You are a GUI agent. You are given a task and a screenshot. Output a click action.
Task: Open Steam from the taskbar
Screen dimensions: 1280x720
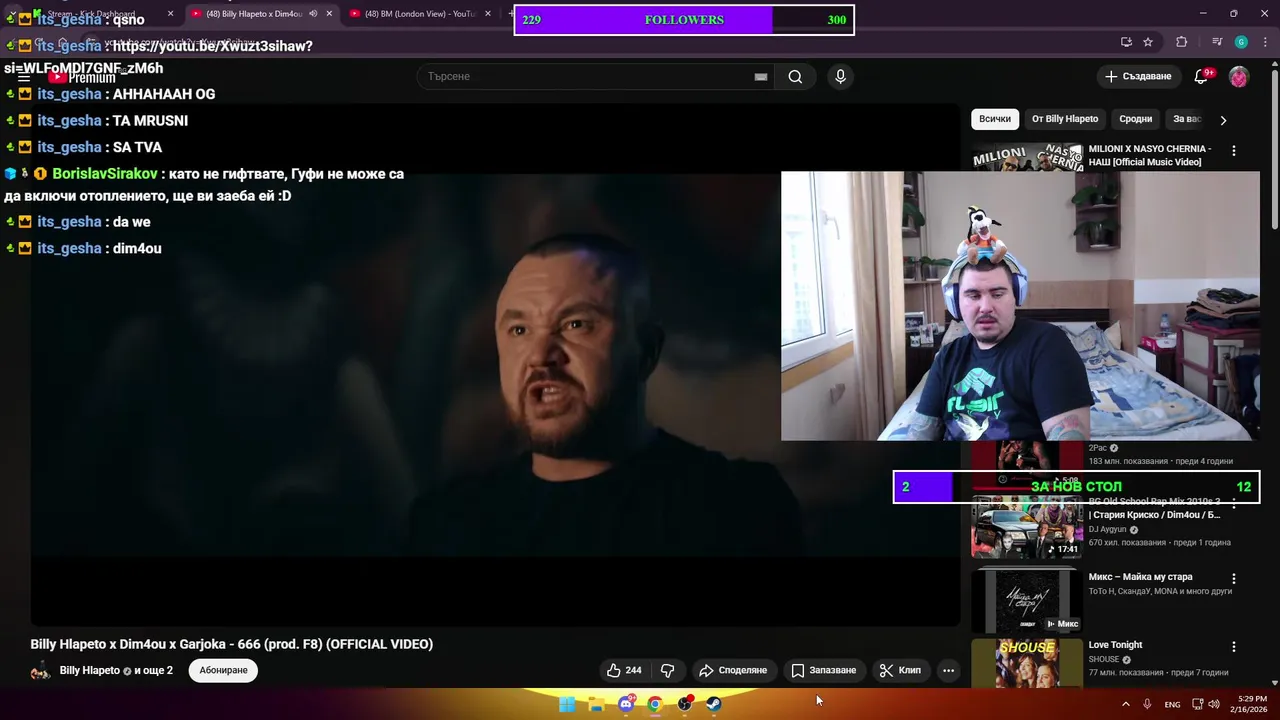coord(714,704)
